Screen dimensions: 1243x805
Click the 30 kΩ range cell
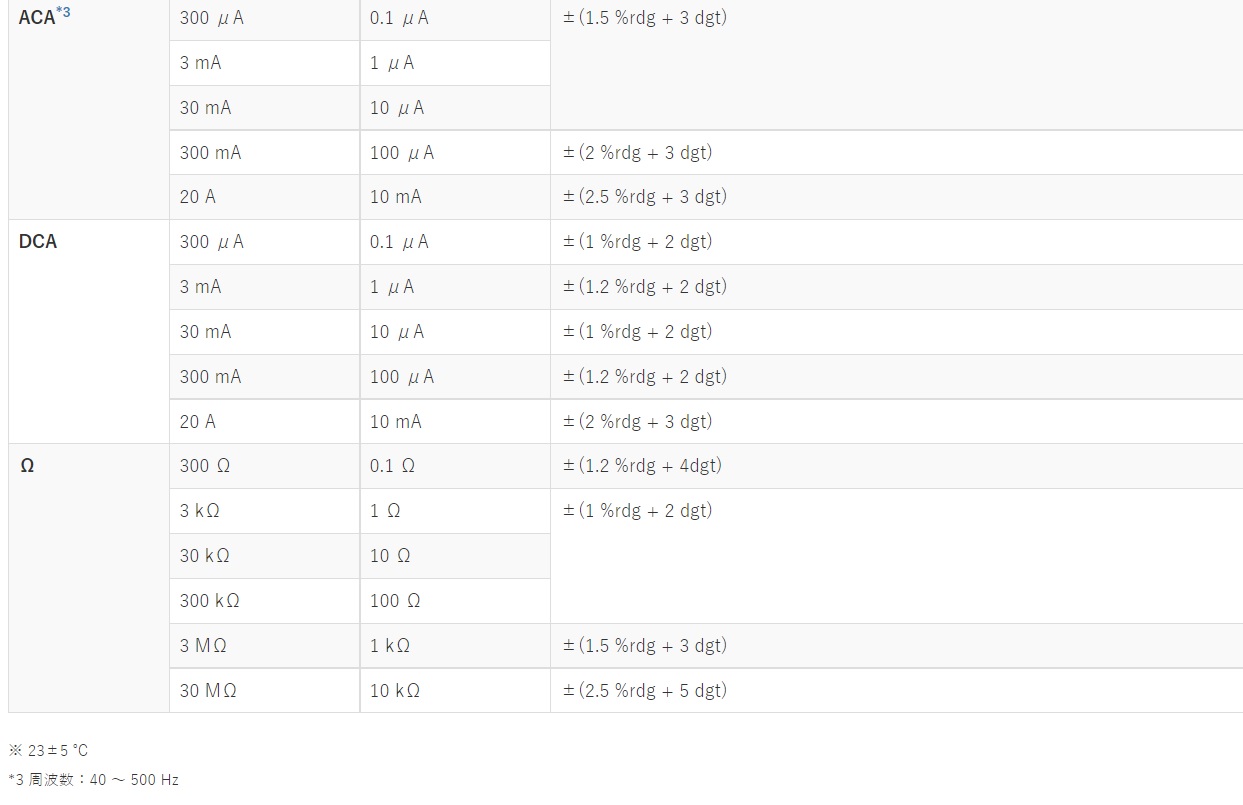[265, 556]
